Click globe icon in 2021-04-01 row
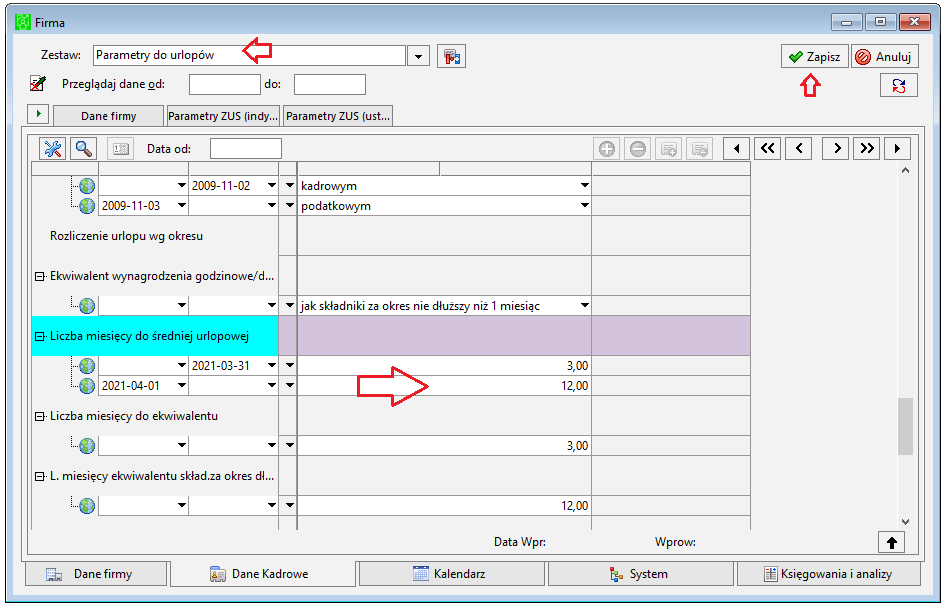This screenshot has height=606, width=943. pyautogui.click(x=87, y=386)
